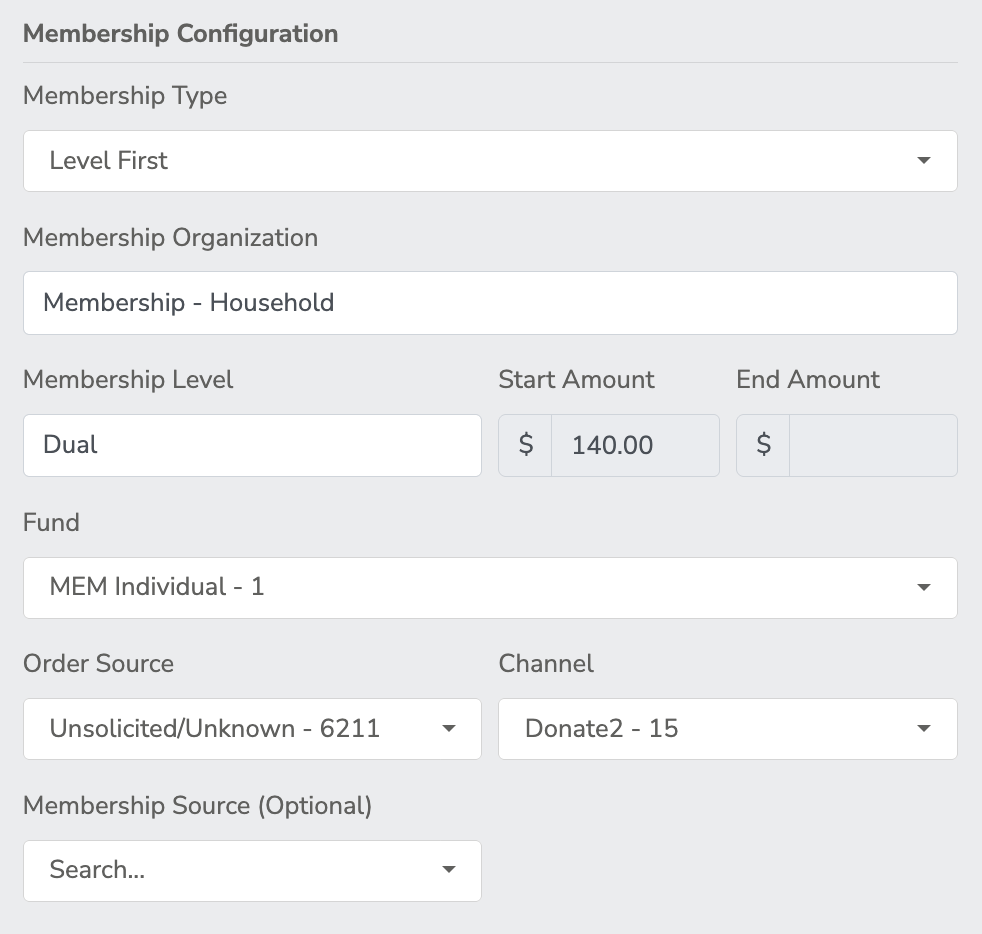Click the 'Order Source' label text
This screenshot has height=934, width=982.
tap(98, 664)
